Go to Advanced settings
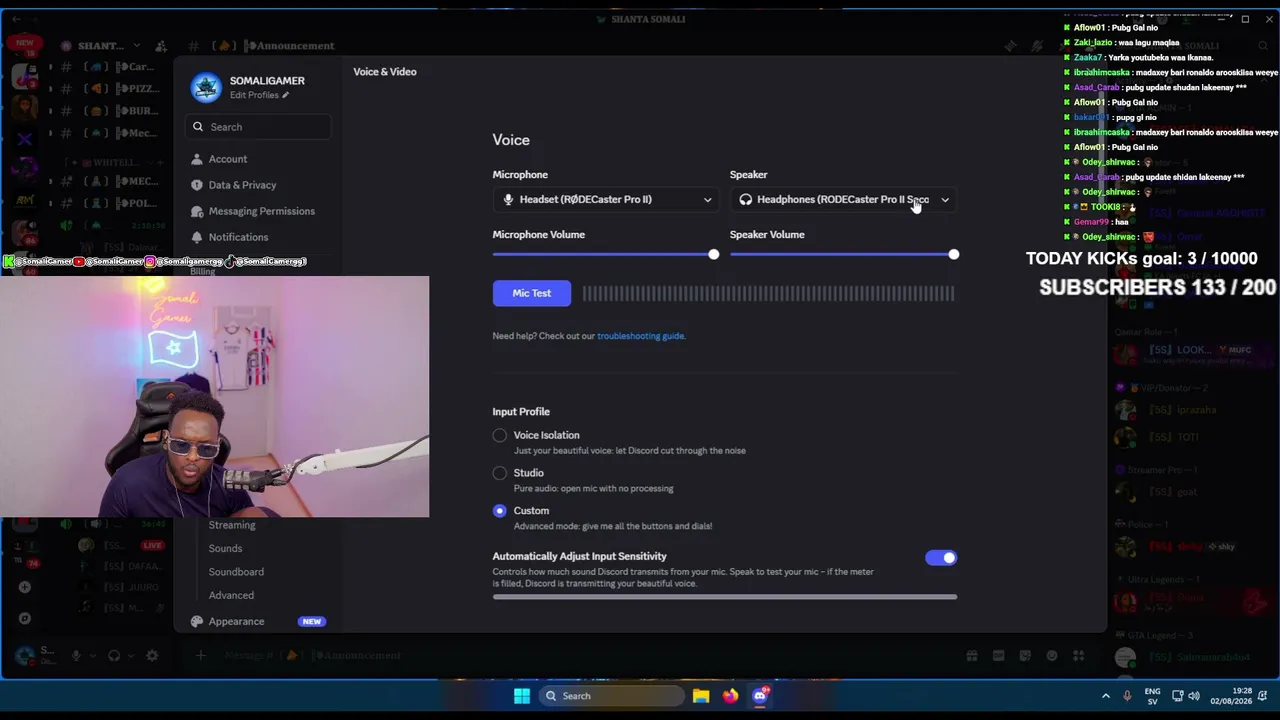 (x=231, y=595)
